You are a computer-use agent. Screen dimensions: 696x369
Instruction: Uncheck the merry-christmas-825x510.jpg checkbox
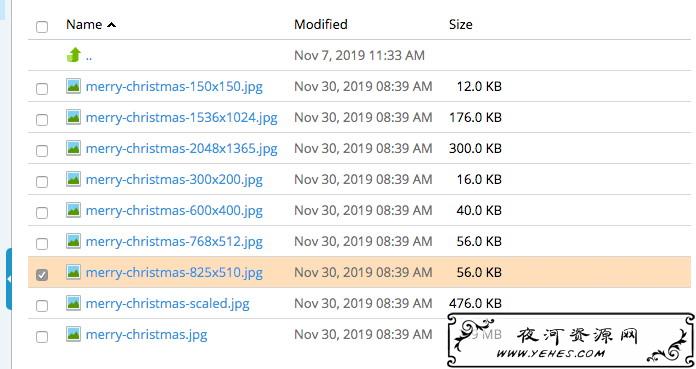42,275
